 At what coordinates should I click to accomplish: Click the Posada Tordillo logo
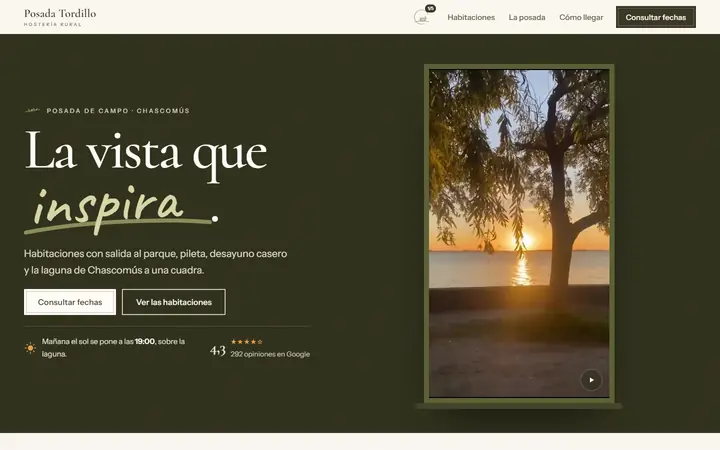[x=60, y=17]
